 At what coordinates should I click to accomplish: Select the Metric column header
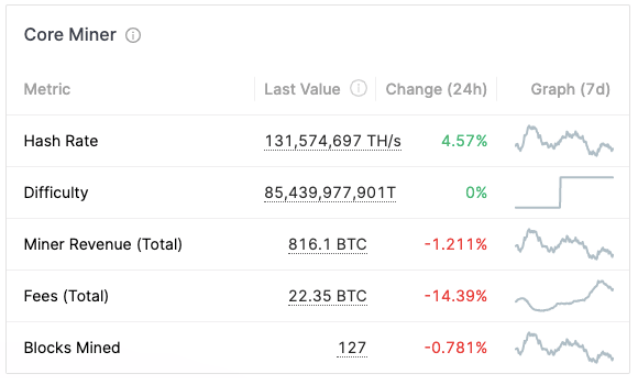click(47, 89)
